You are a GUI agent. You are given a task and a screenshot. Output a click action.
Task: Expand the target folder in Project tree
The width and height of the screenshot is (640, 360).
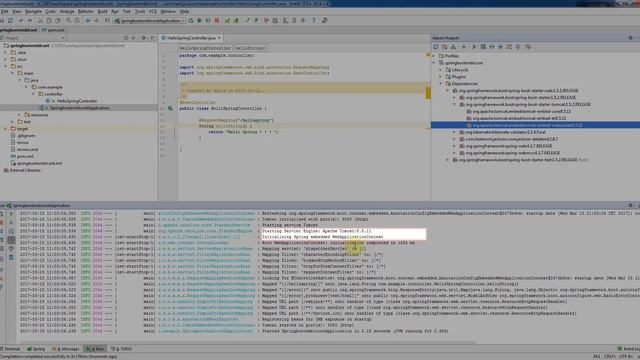[5, 129]
